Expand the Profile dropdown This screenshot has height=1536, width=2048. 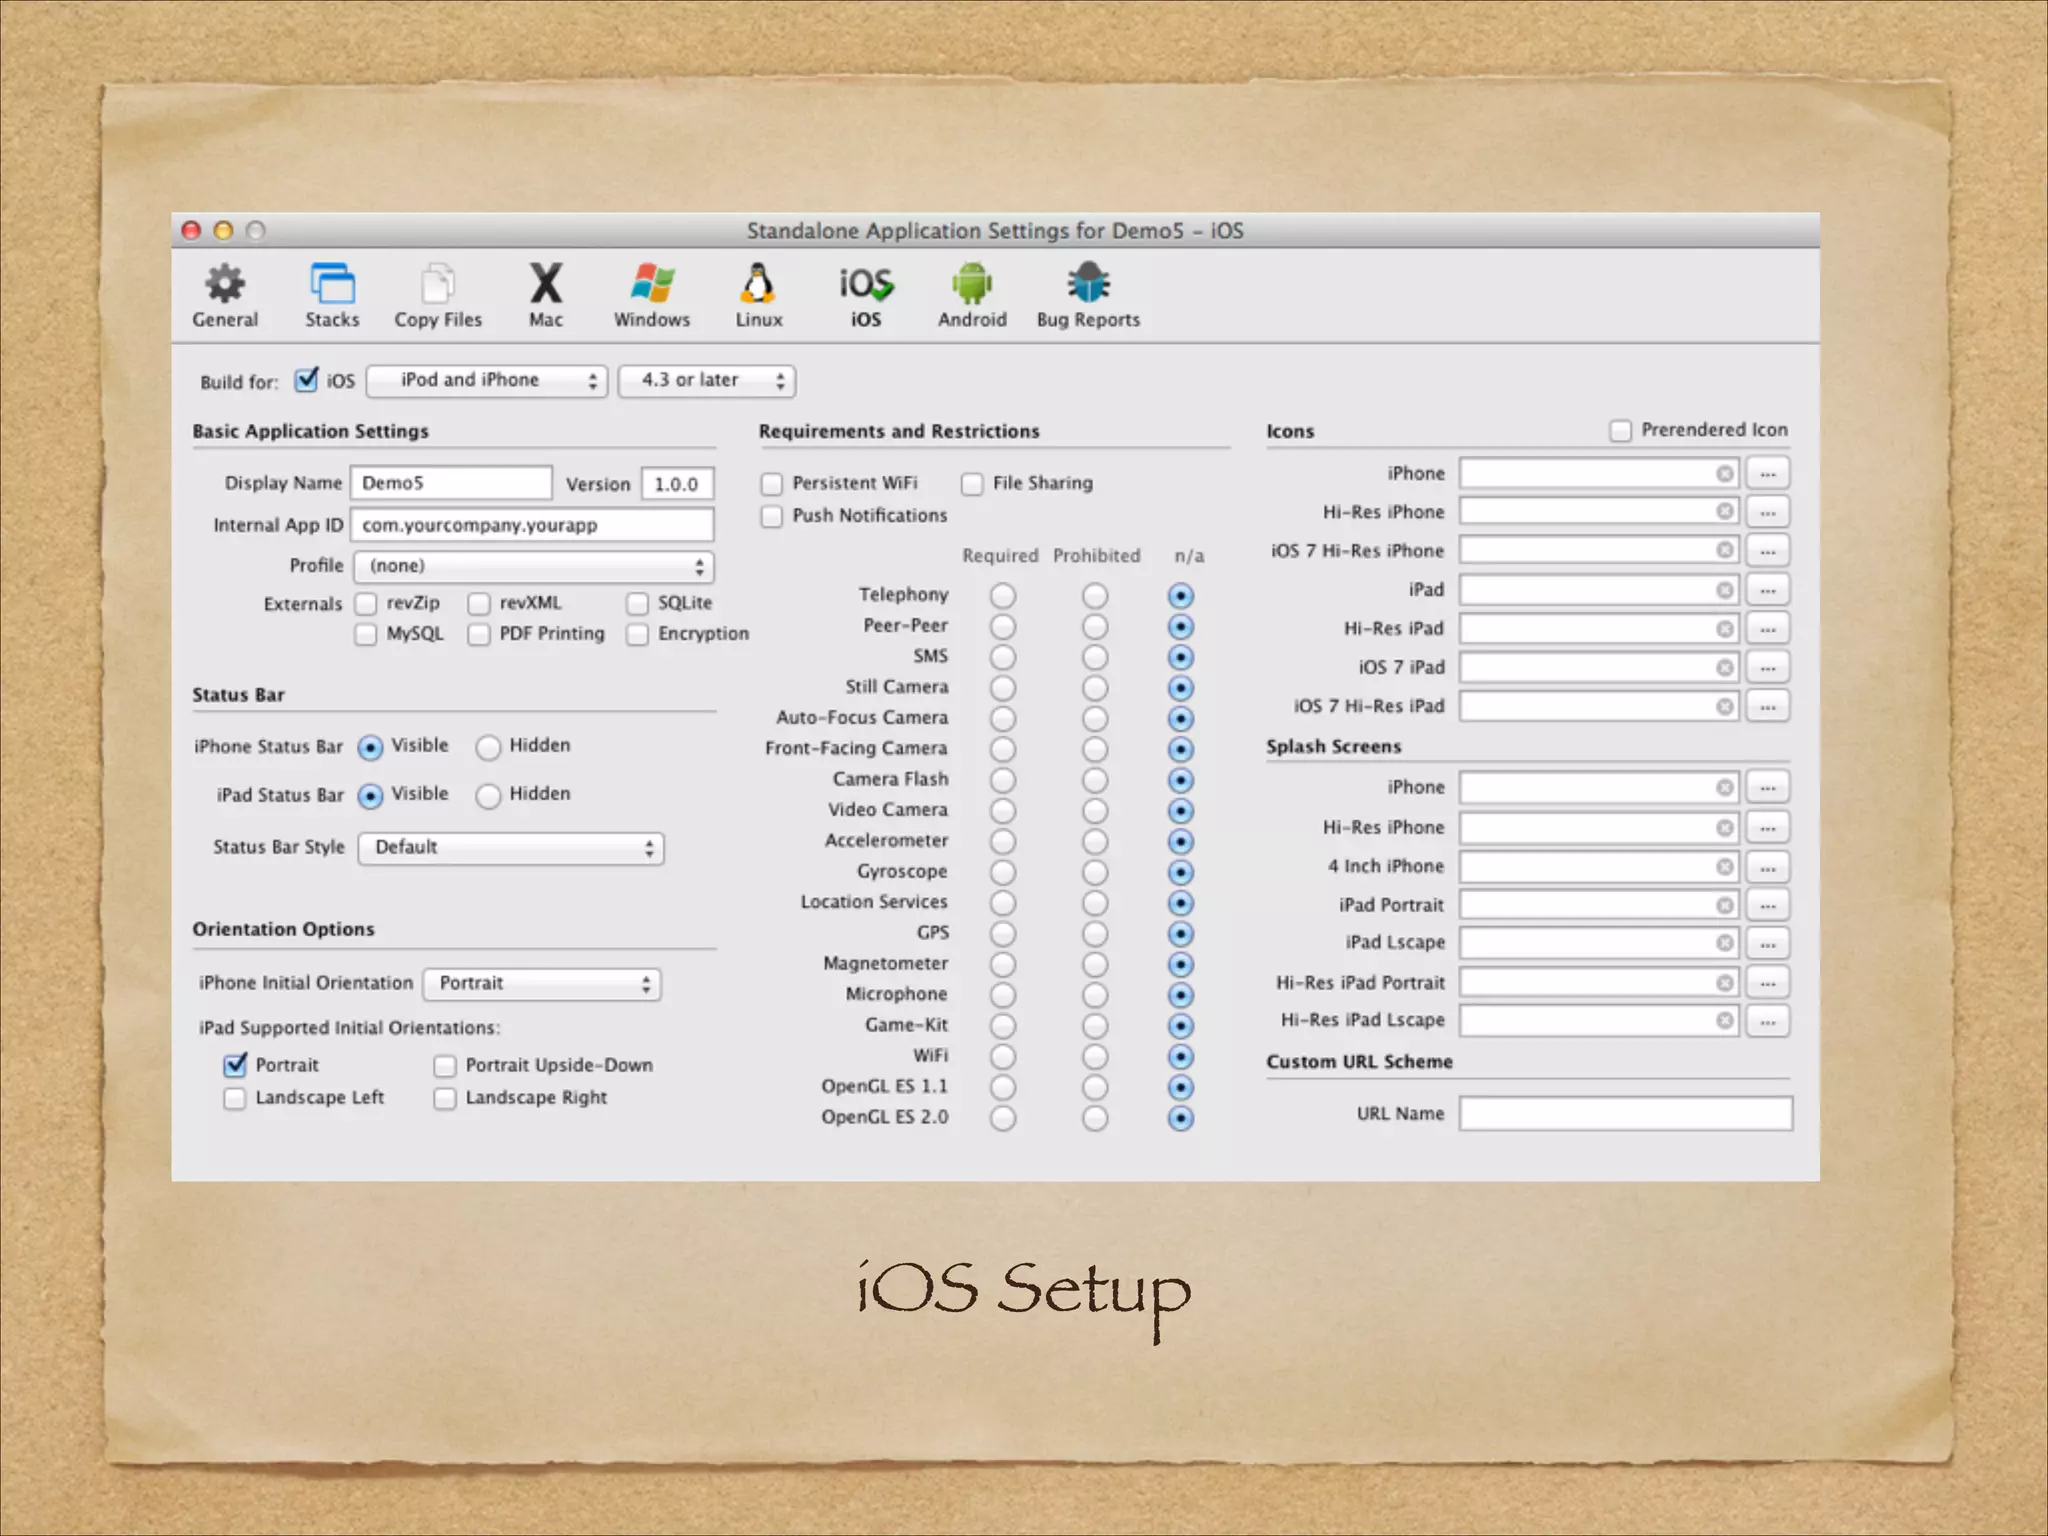[x=534, y=567]
